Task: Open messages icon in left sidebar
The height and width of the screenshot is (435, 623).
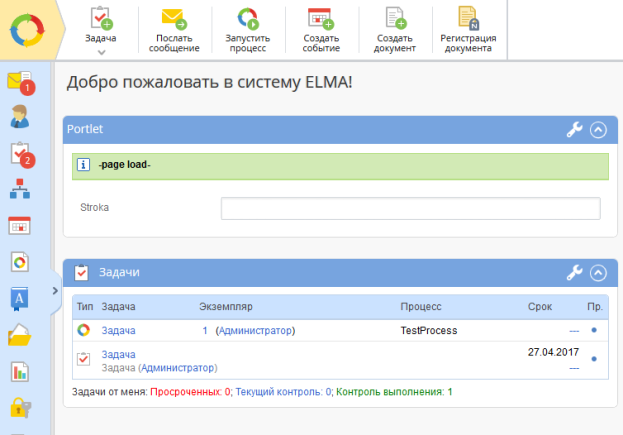Action: [x=19, y=82]
